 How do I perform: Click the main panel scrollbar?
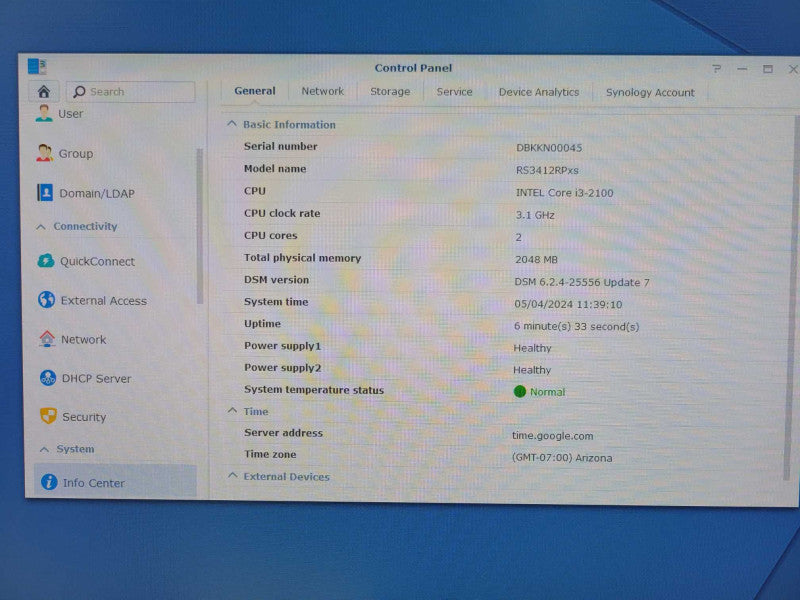click(790, 298)
